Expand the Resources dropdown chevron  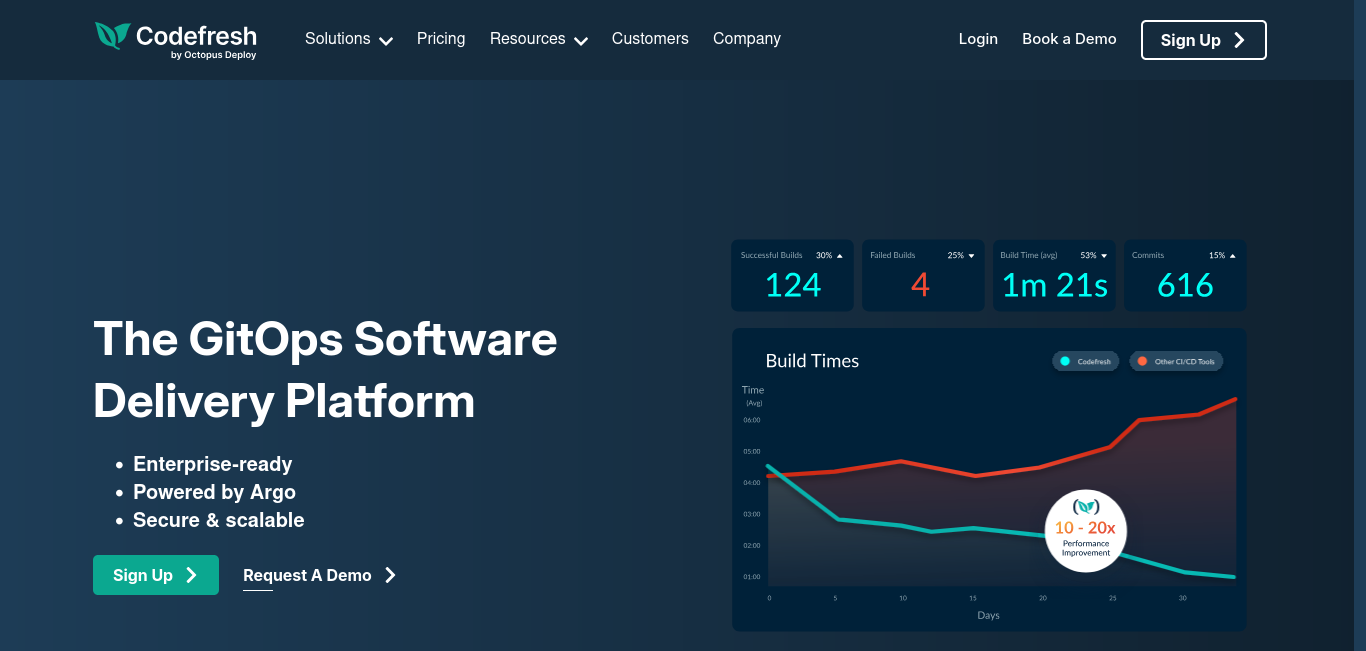tap(580, 40)
